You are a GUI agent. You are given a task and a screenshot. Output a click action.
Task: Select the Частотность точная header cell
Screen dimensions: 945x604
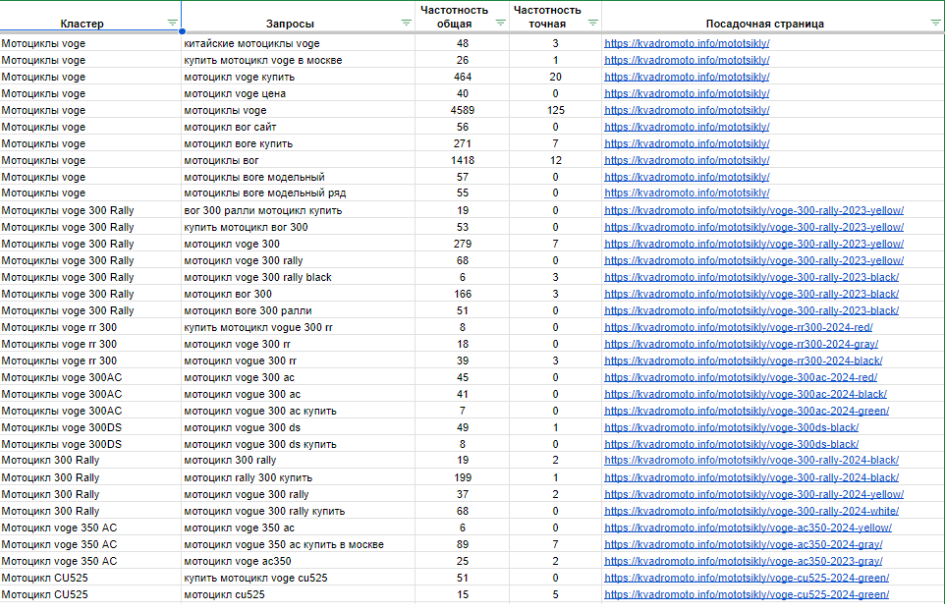[x=555, y=16]
